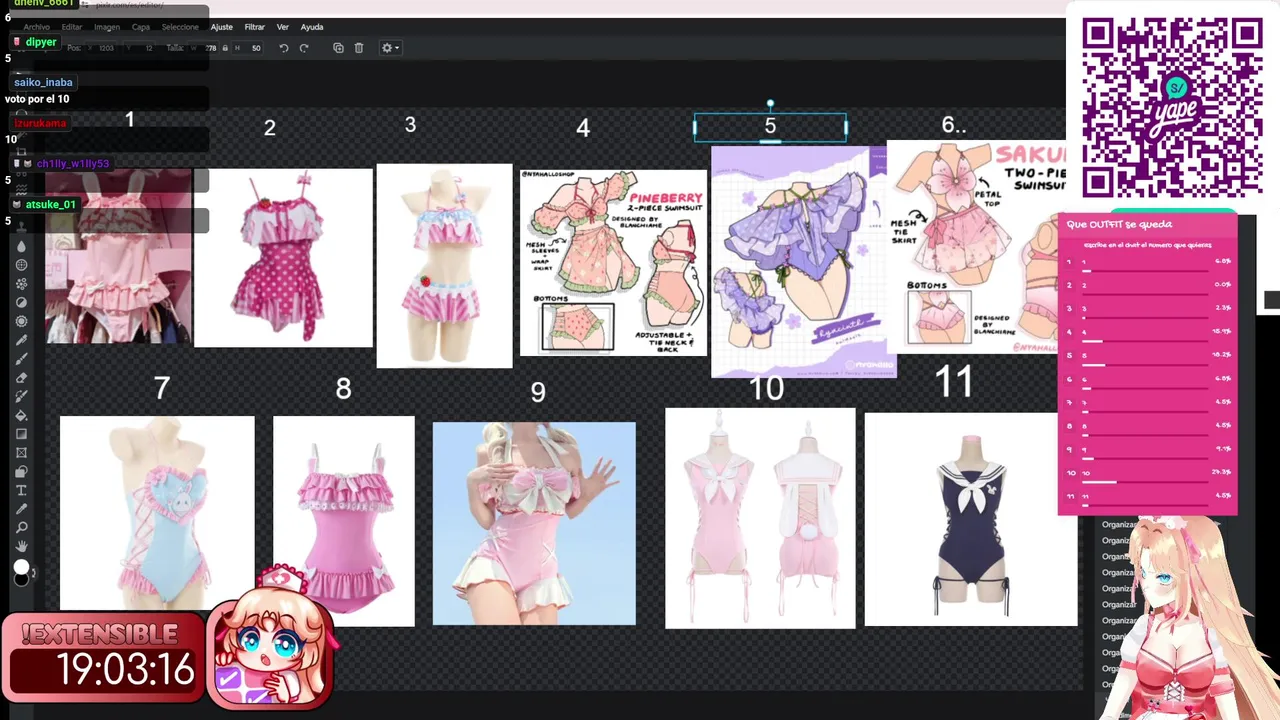Click the black background color swatch
This screenshot has width=1280, height=720.
pyautogui.click(x=22, y=580)
